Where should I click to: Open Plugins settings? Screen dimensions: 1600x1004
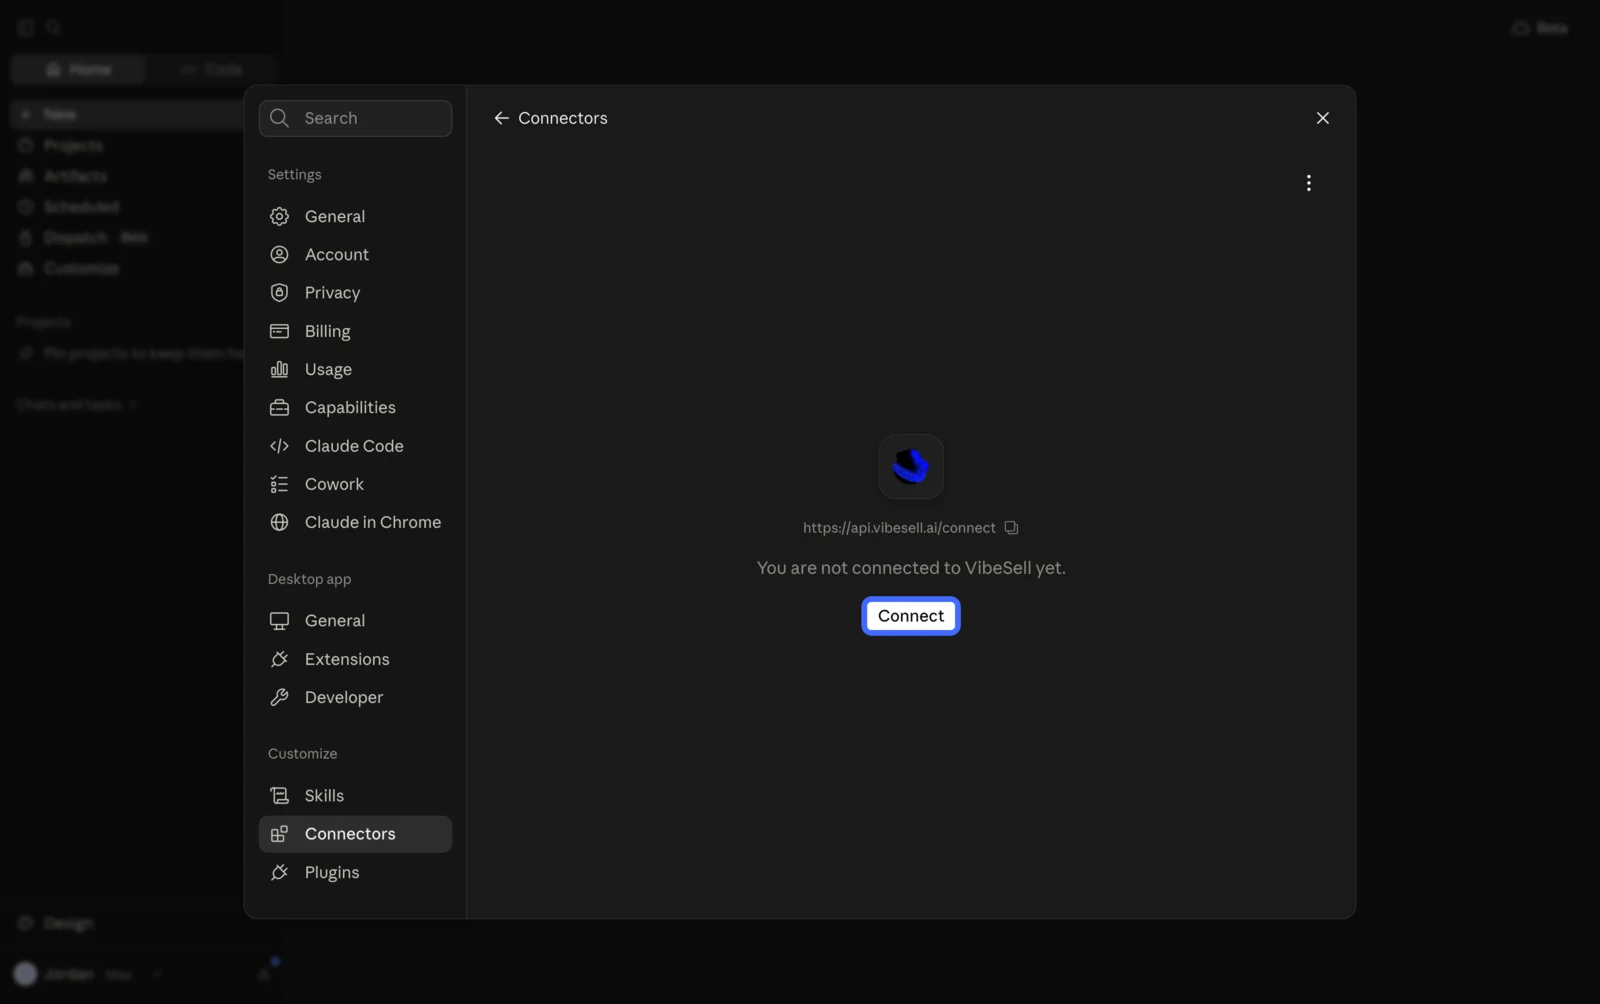click(x=355, y=872)
